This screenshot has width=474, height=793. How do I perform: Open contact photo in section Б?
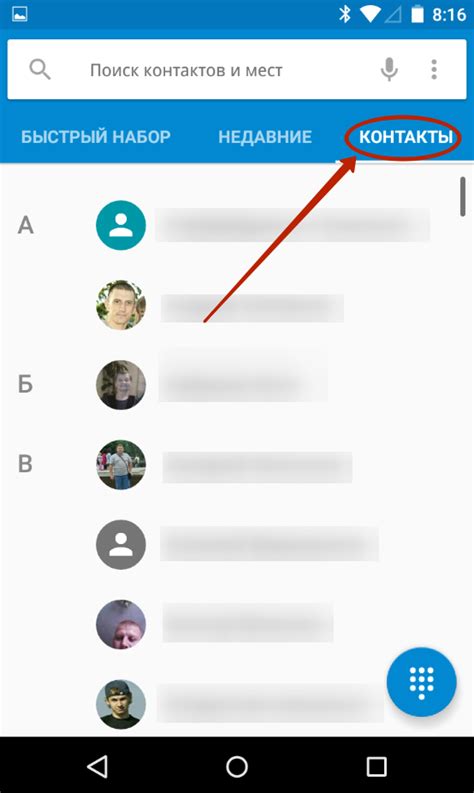[x=121, y=384]
